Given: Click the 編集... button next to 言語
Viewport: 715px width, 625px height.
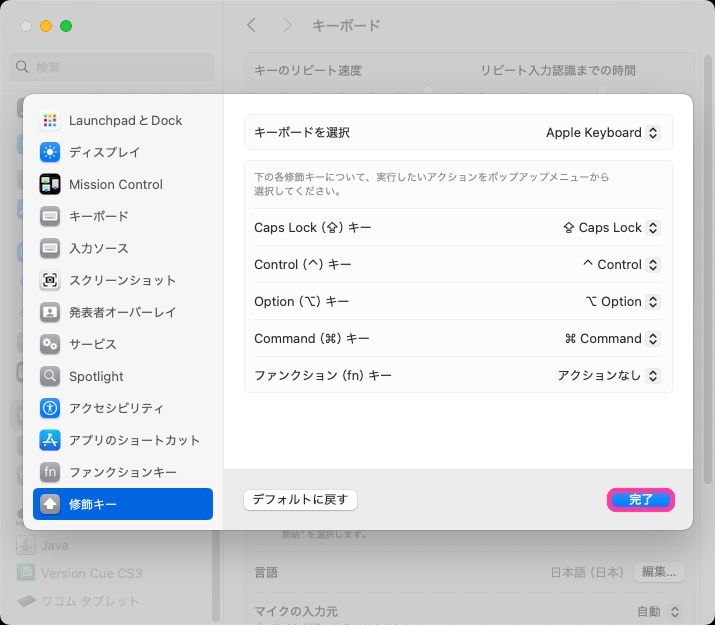Looking at the screenshot, I should tap(659, 573).
